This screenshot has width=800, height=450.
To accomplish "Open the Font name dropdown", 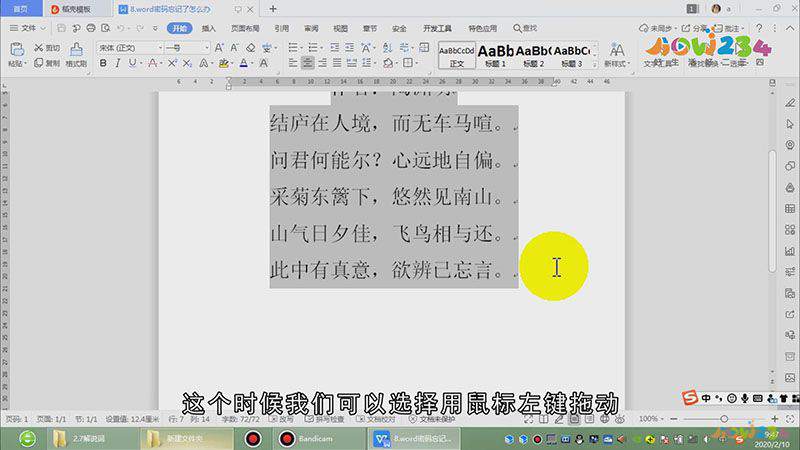I will point(160,47).
